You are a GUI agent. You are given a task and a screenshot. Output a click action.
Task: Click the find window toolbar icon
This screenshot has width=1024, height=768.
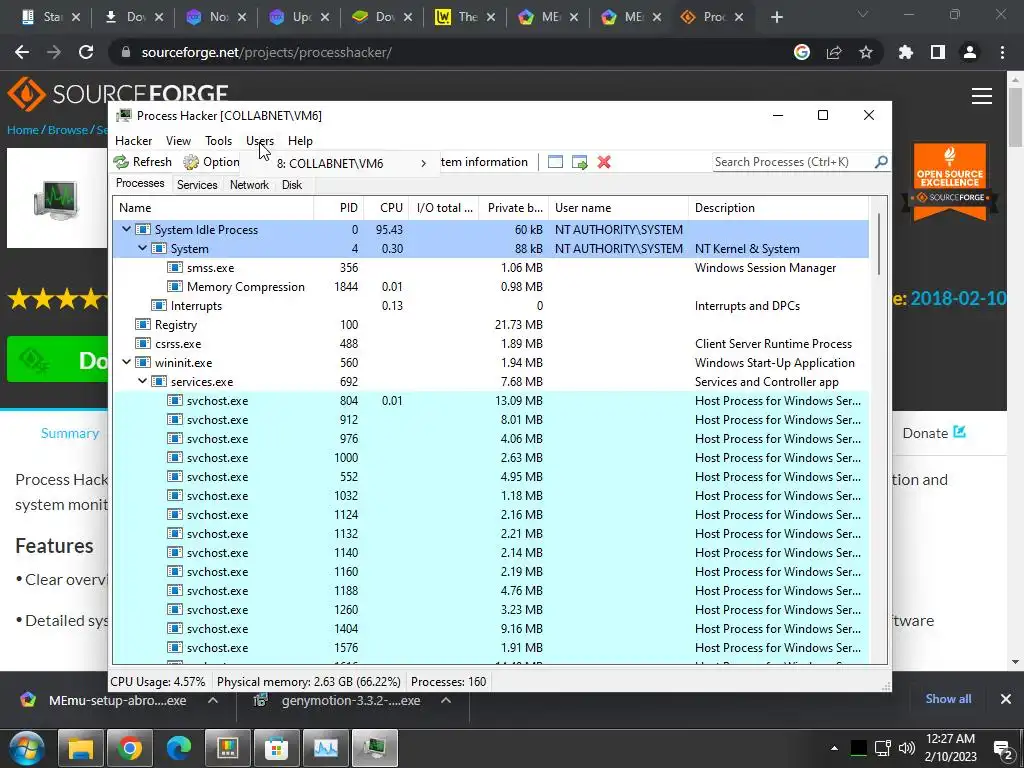(x=555, y=162)
